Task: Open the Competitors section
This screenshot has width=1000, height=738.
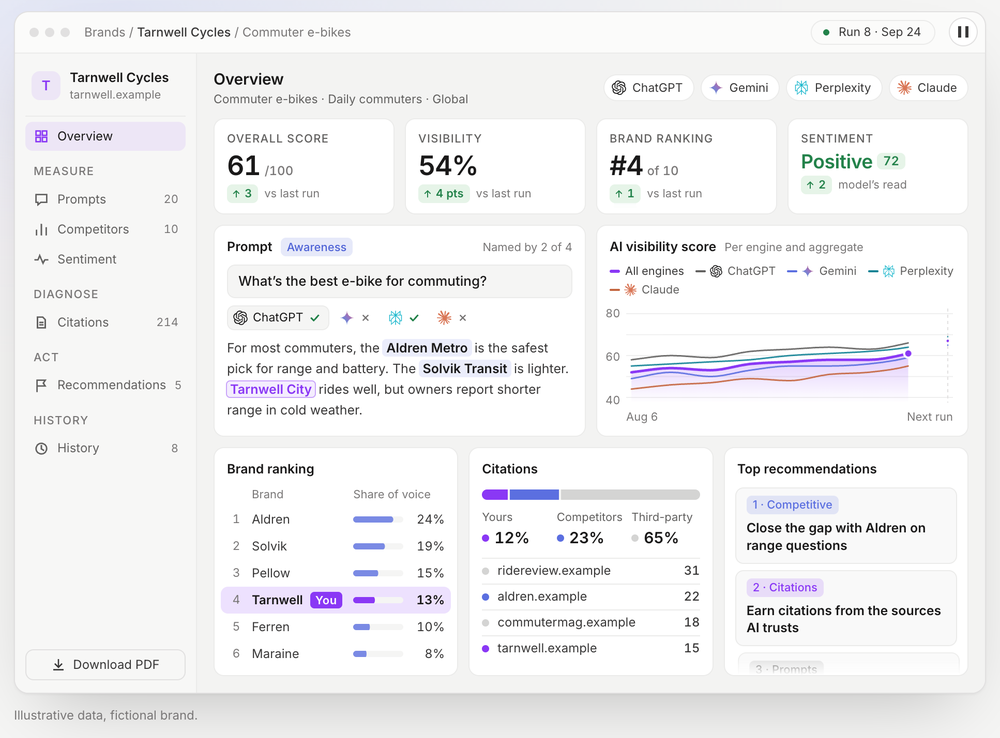Action: (x=105, y=229)
